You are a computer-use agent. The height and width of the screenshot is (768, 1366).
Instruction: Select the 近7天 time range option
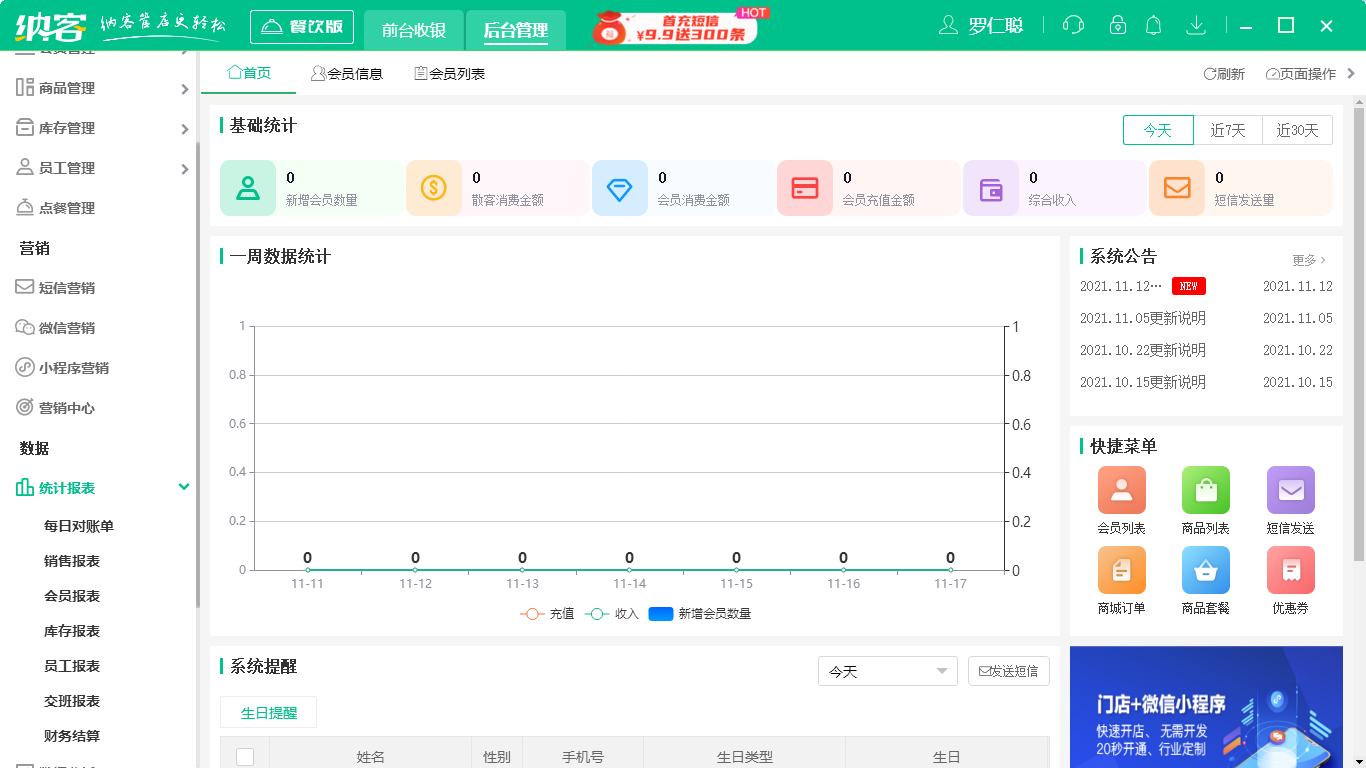point(1228,130)
